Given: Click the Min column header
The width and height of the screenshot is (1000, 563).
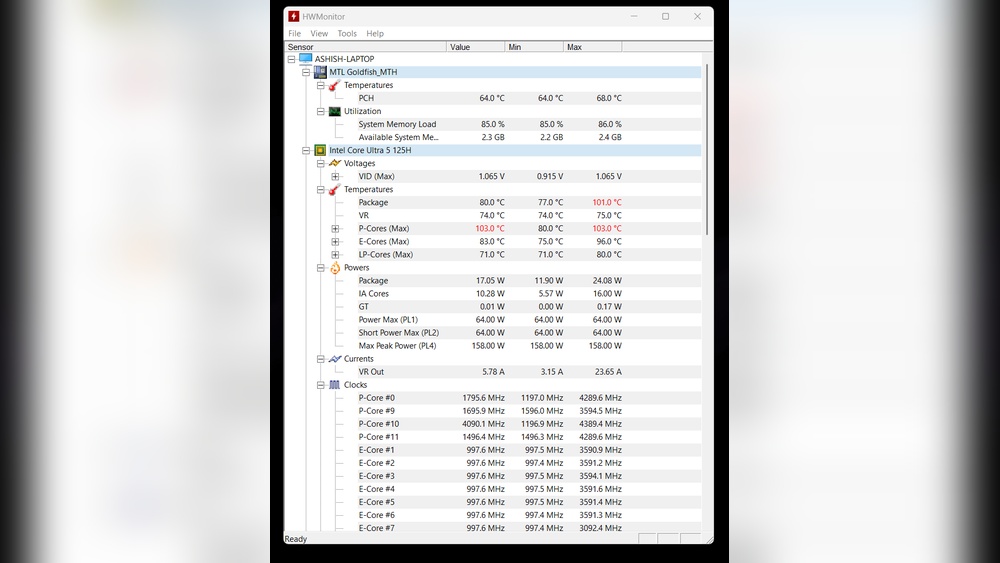Looking at the screenshot, I should (534, 47).
